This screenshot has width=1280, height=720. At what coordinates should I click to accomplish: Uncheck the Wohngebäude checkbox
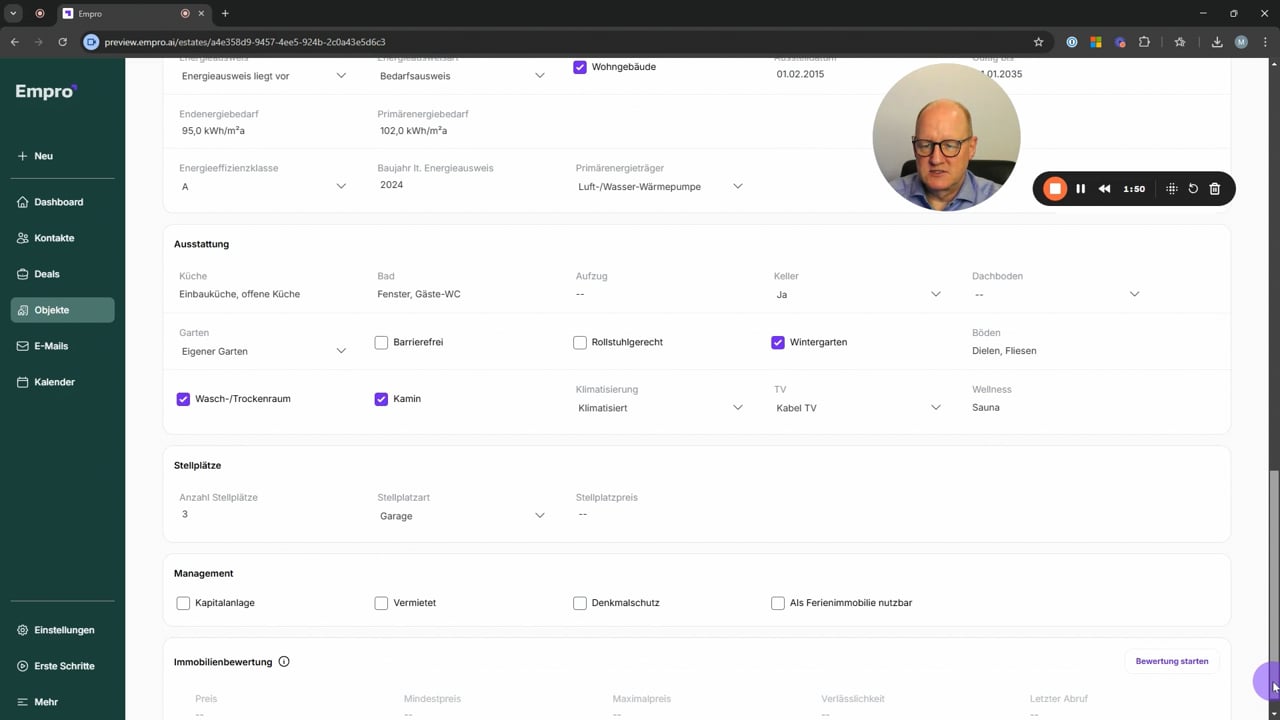[x=580, y=67]
